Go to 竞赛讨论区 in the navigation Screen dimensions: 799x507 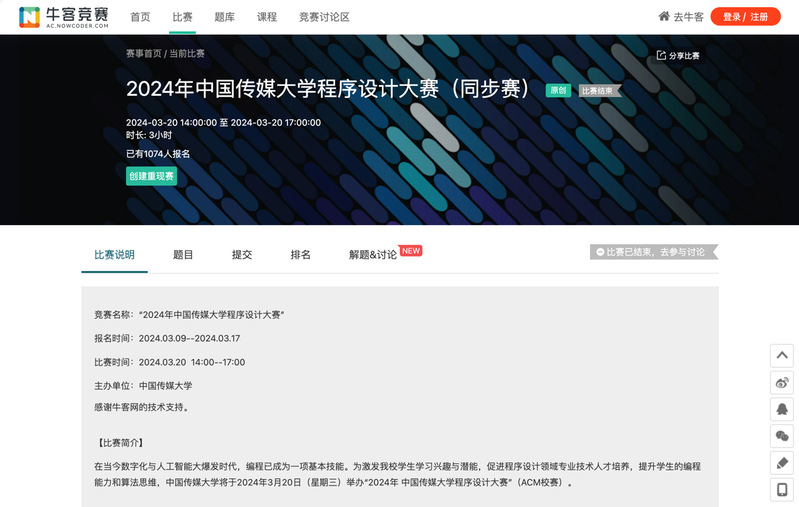[x=324, y=17]
